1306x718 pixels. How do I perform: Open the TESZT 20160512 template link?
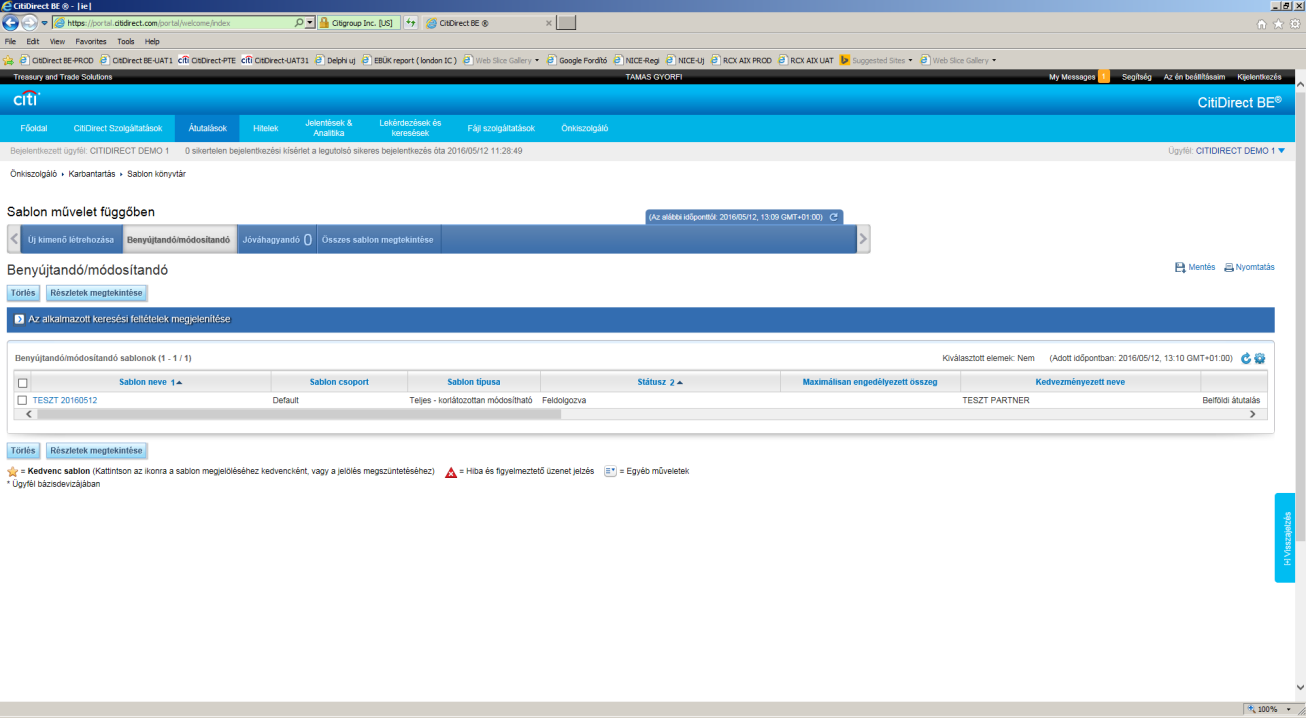(65, 400)
